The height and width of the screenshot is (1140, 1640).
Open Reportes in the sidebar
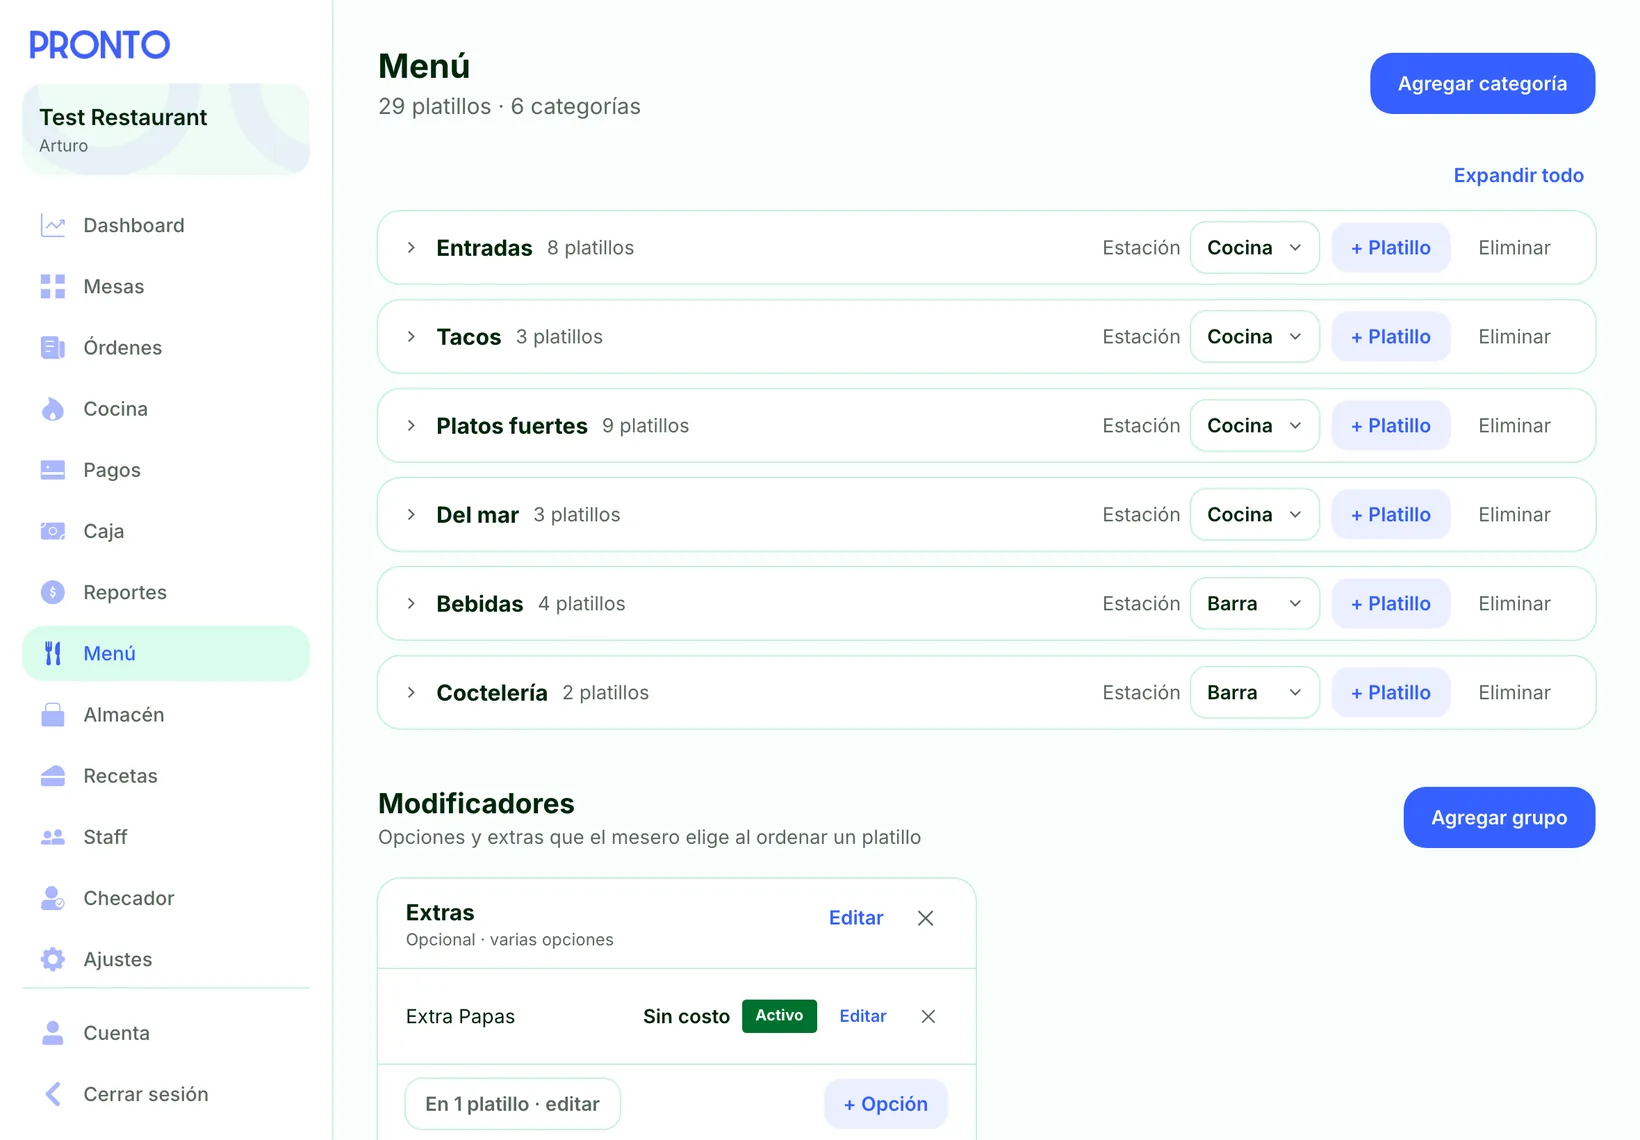click(166, 592)
